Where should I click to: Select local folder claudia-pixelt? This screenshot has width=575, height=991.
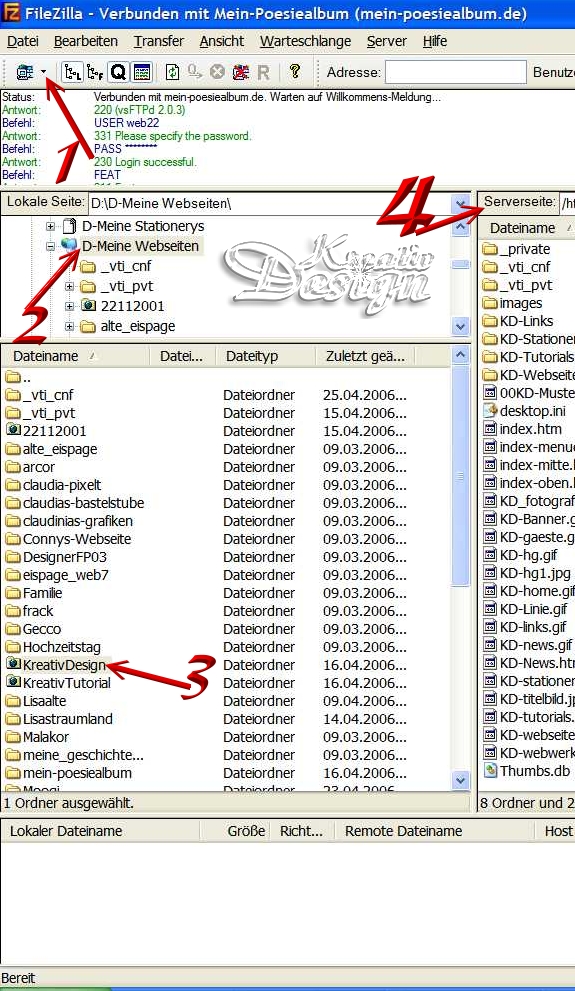62,485
